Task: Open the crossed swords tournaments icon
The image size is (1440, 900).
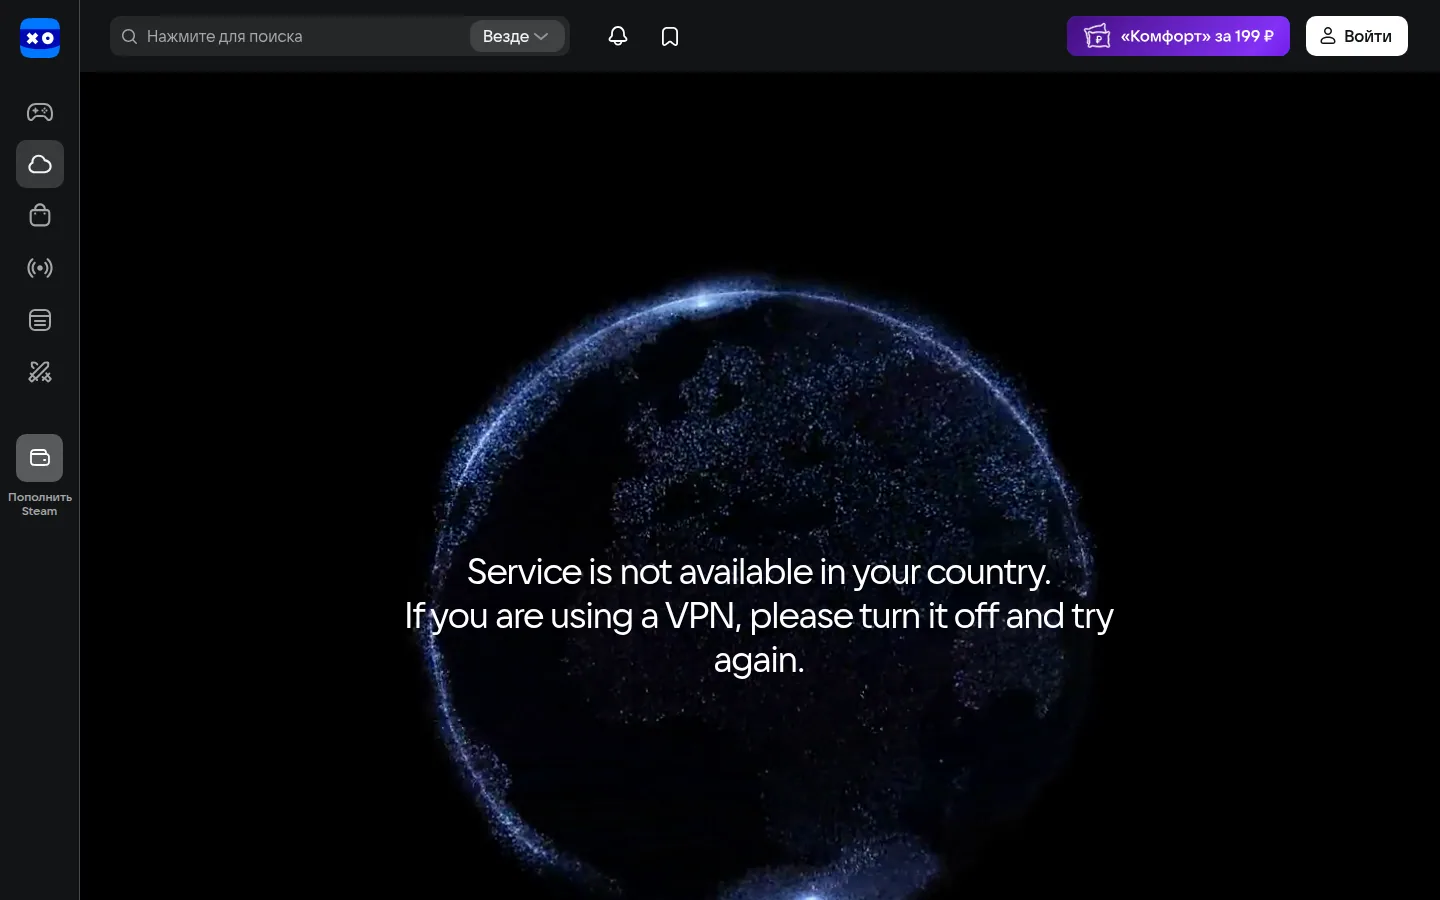Action: tap(40, 372)
